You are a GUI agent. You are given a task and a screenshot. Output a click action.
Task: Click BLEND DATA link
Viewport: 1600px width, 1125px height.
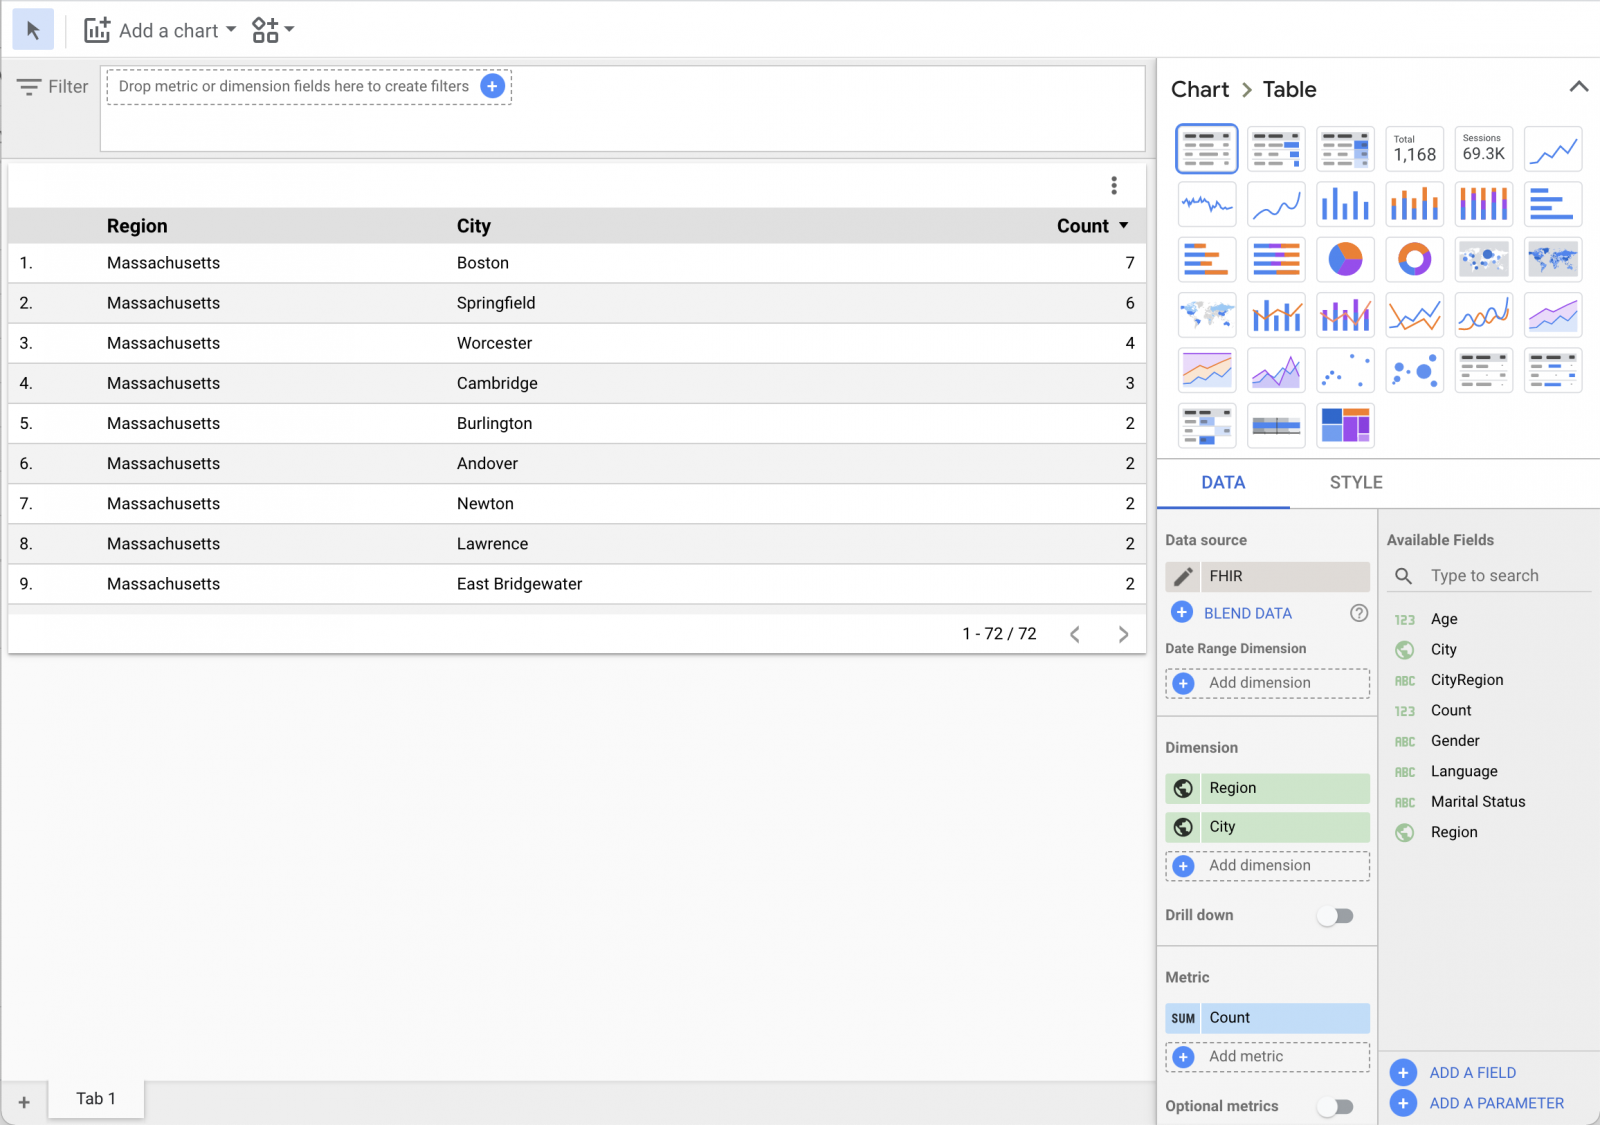pyautogui.click(x=1247, y=613)
